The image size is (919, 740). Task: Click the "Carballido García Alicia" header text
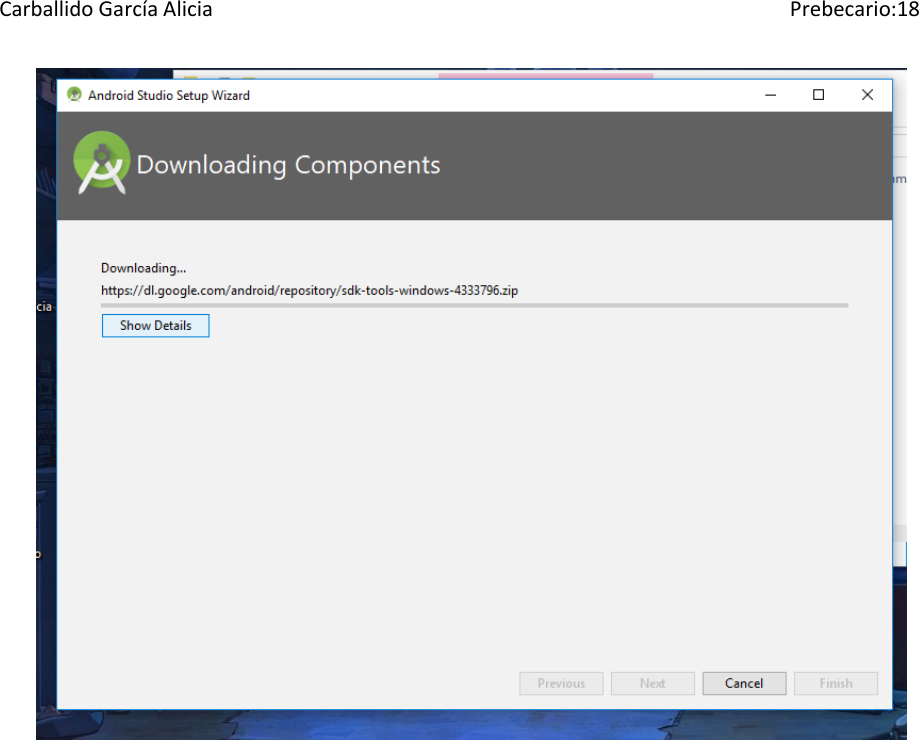(x=105, y=9)
